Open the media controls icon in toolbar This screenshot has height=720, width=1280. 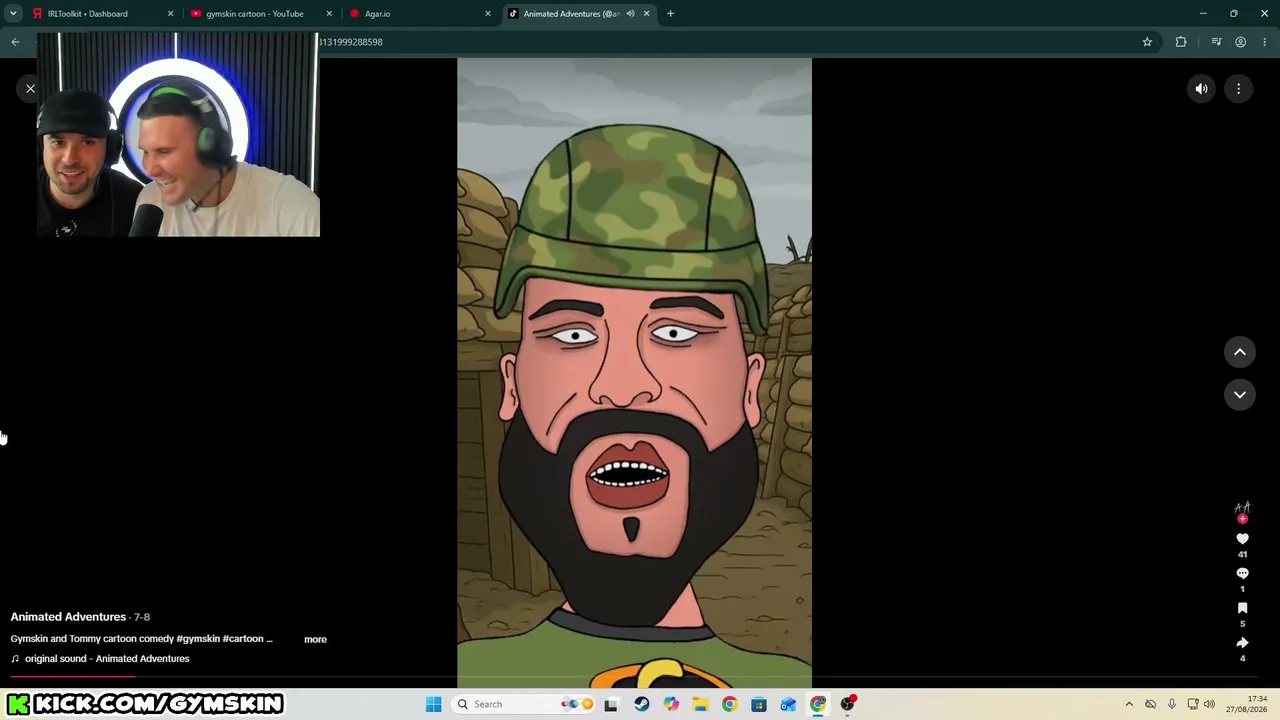click(x=1216, y=42)
